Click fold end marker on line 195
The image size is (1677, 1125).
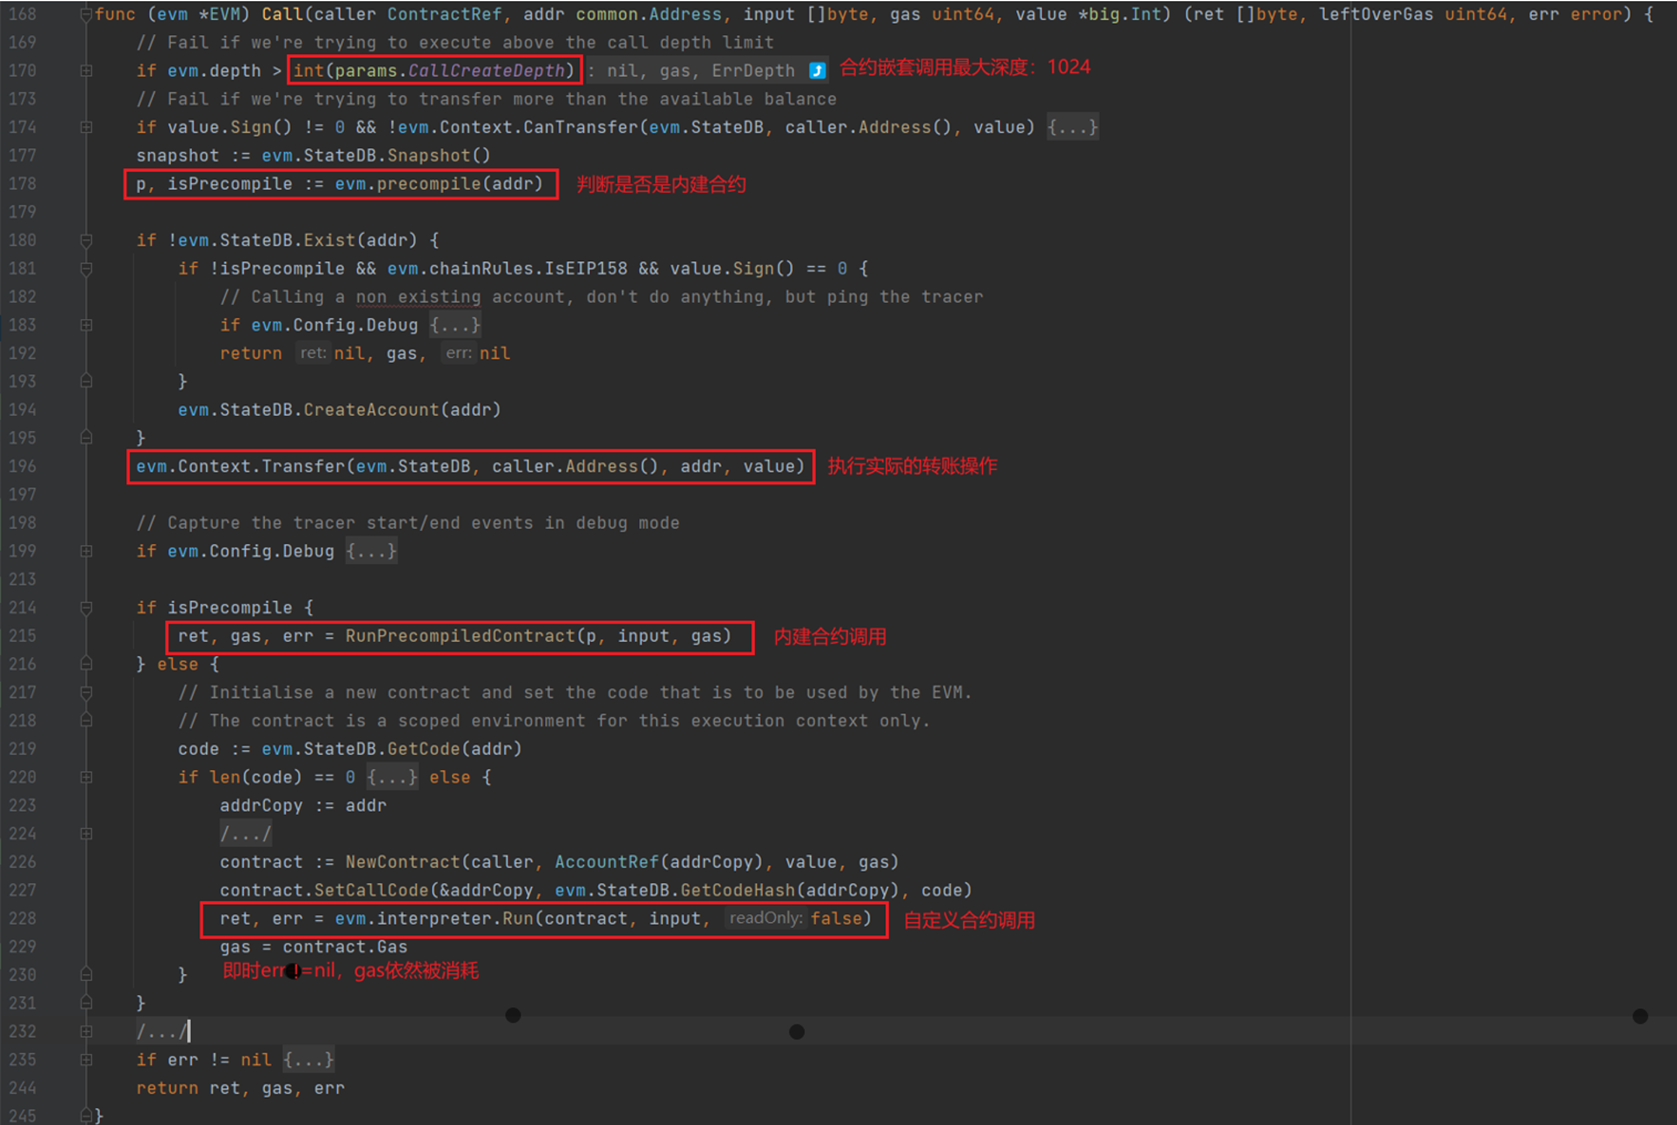(x=86, y=438)
